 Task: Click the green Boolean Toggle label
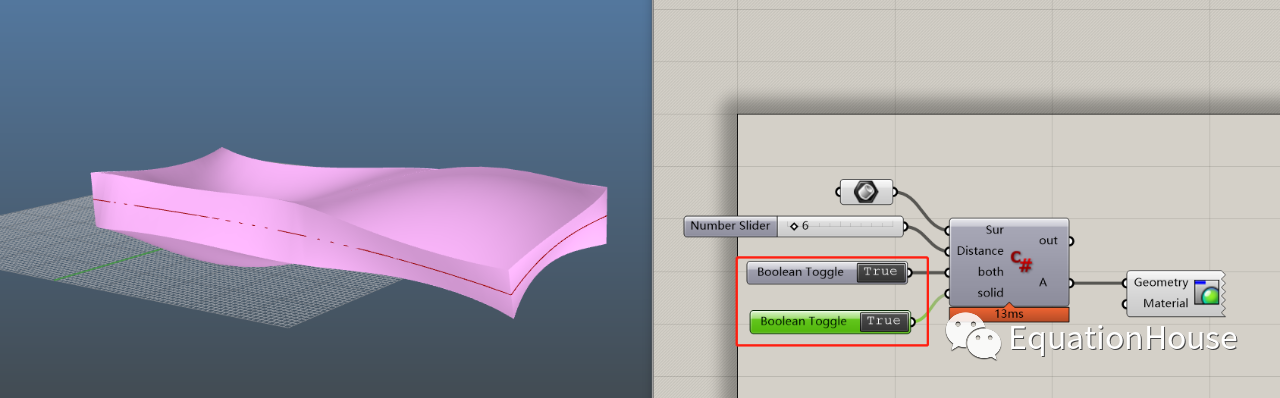pyautogui.click(x=804, y=321)
